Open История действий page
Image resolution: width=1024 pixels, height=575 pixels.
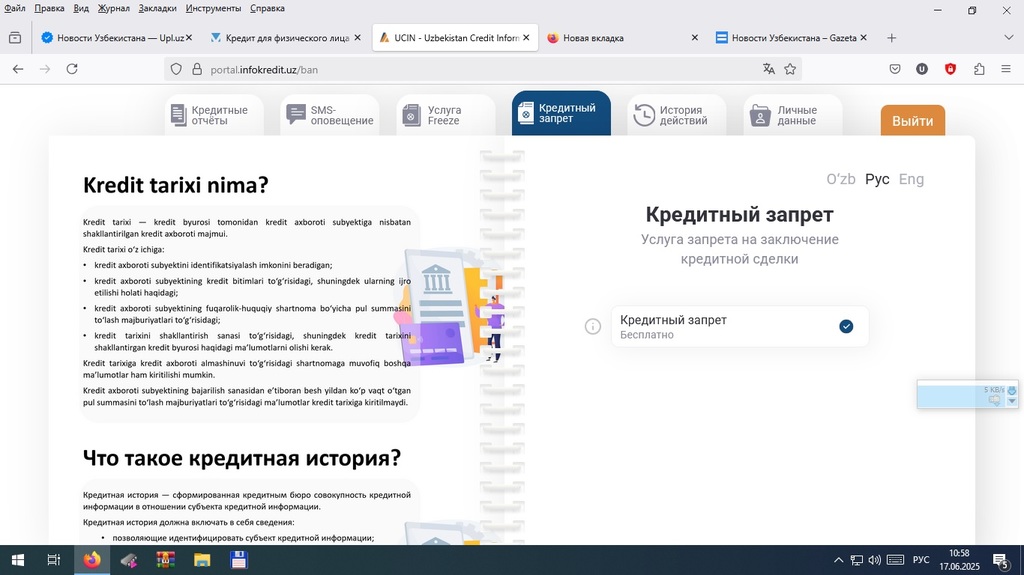[x=677, y=115]
